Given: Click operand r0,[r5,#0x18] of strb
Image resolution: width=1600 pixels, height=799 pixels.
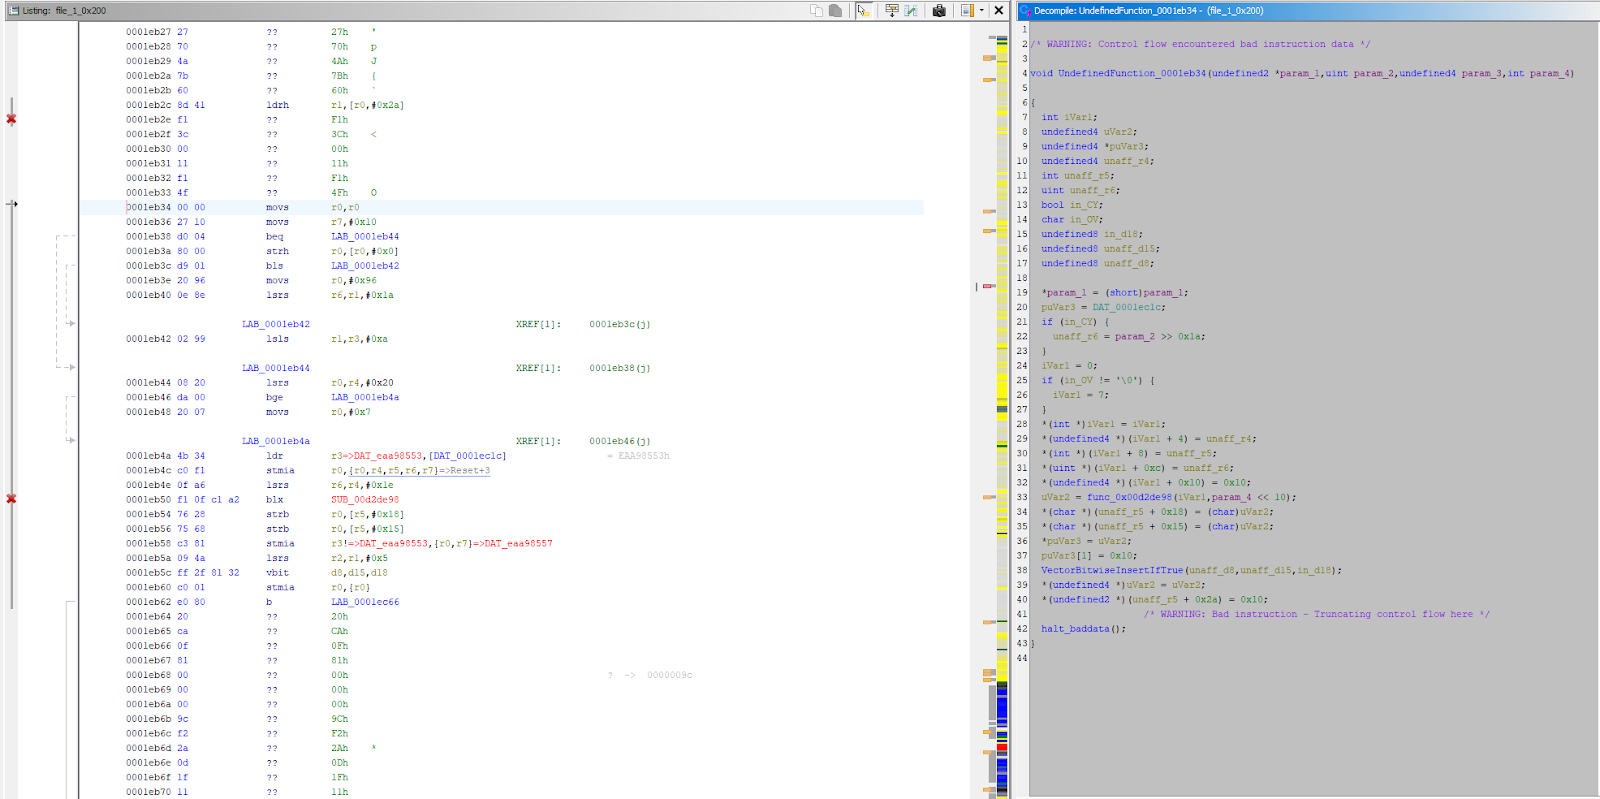Looking at the screenshot, I should coord(367,514).
